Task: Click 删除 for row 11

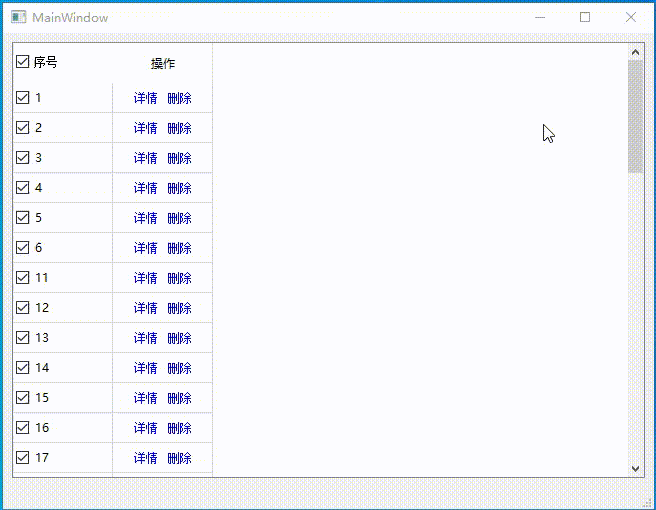Action: coord(179,278)
